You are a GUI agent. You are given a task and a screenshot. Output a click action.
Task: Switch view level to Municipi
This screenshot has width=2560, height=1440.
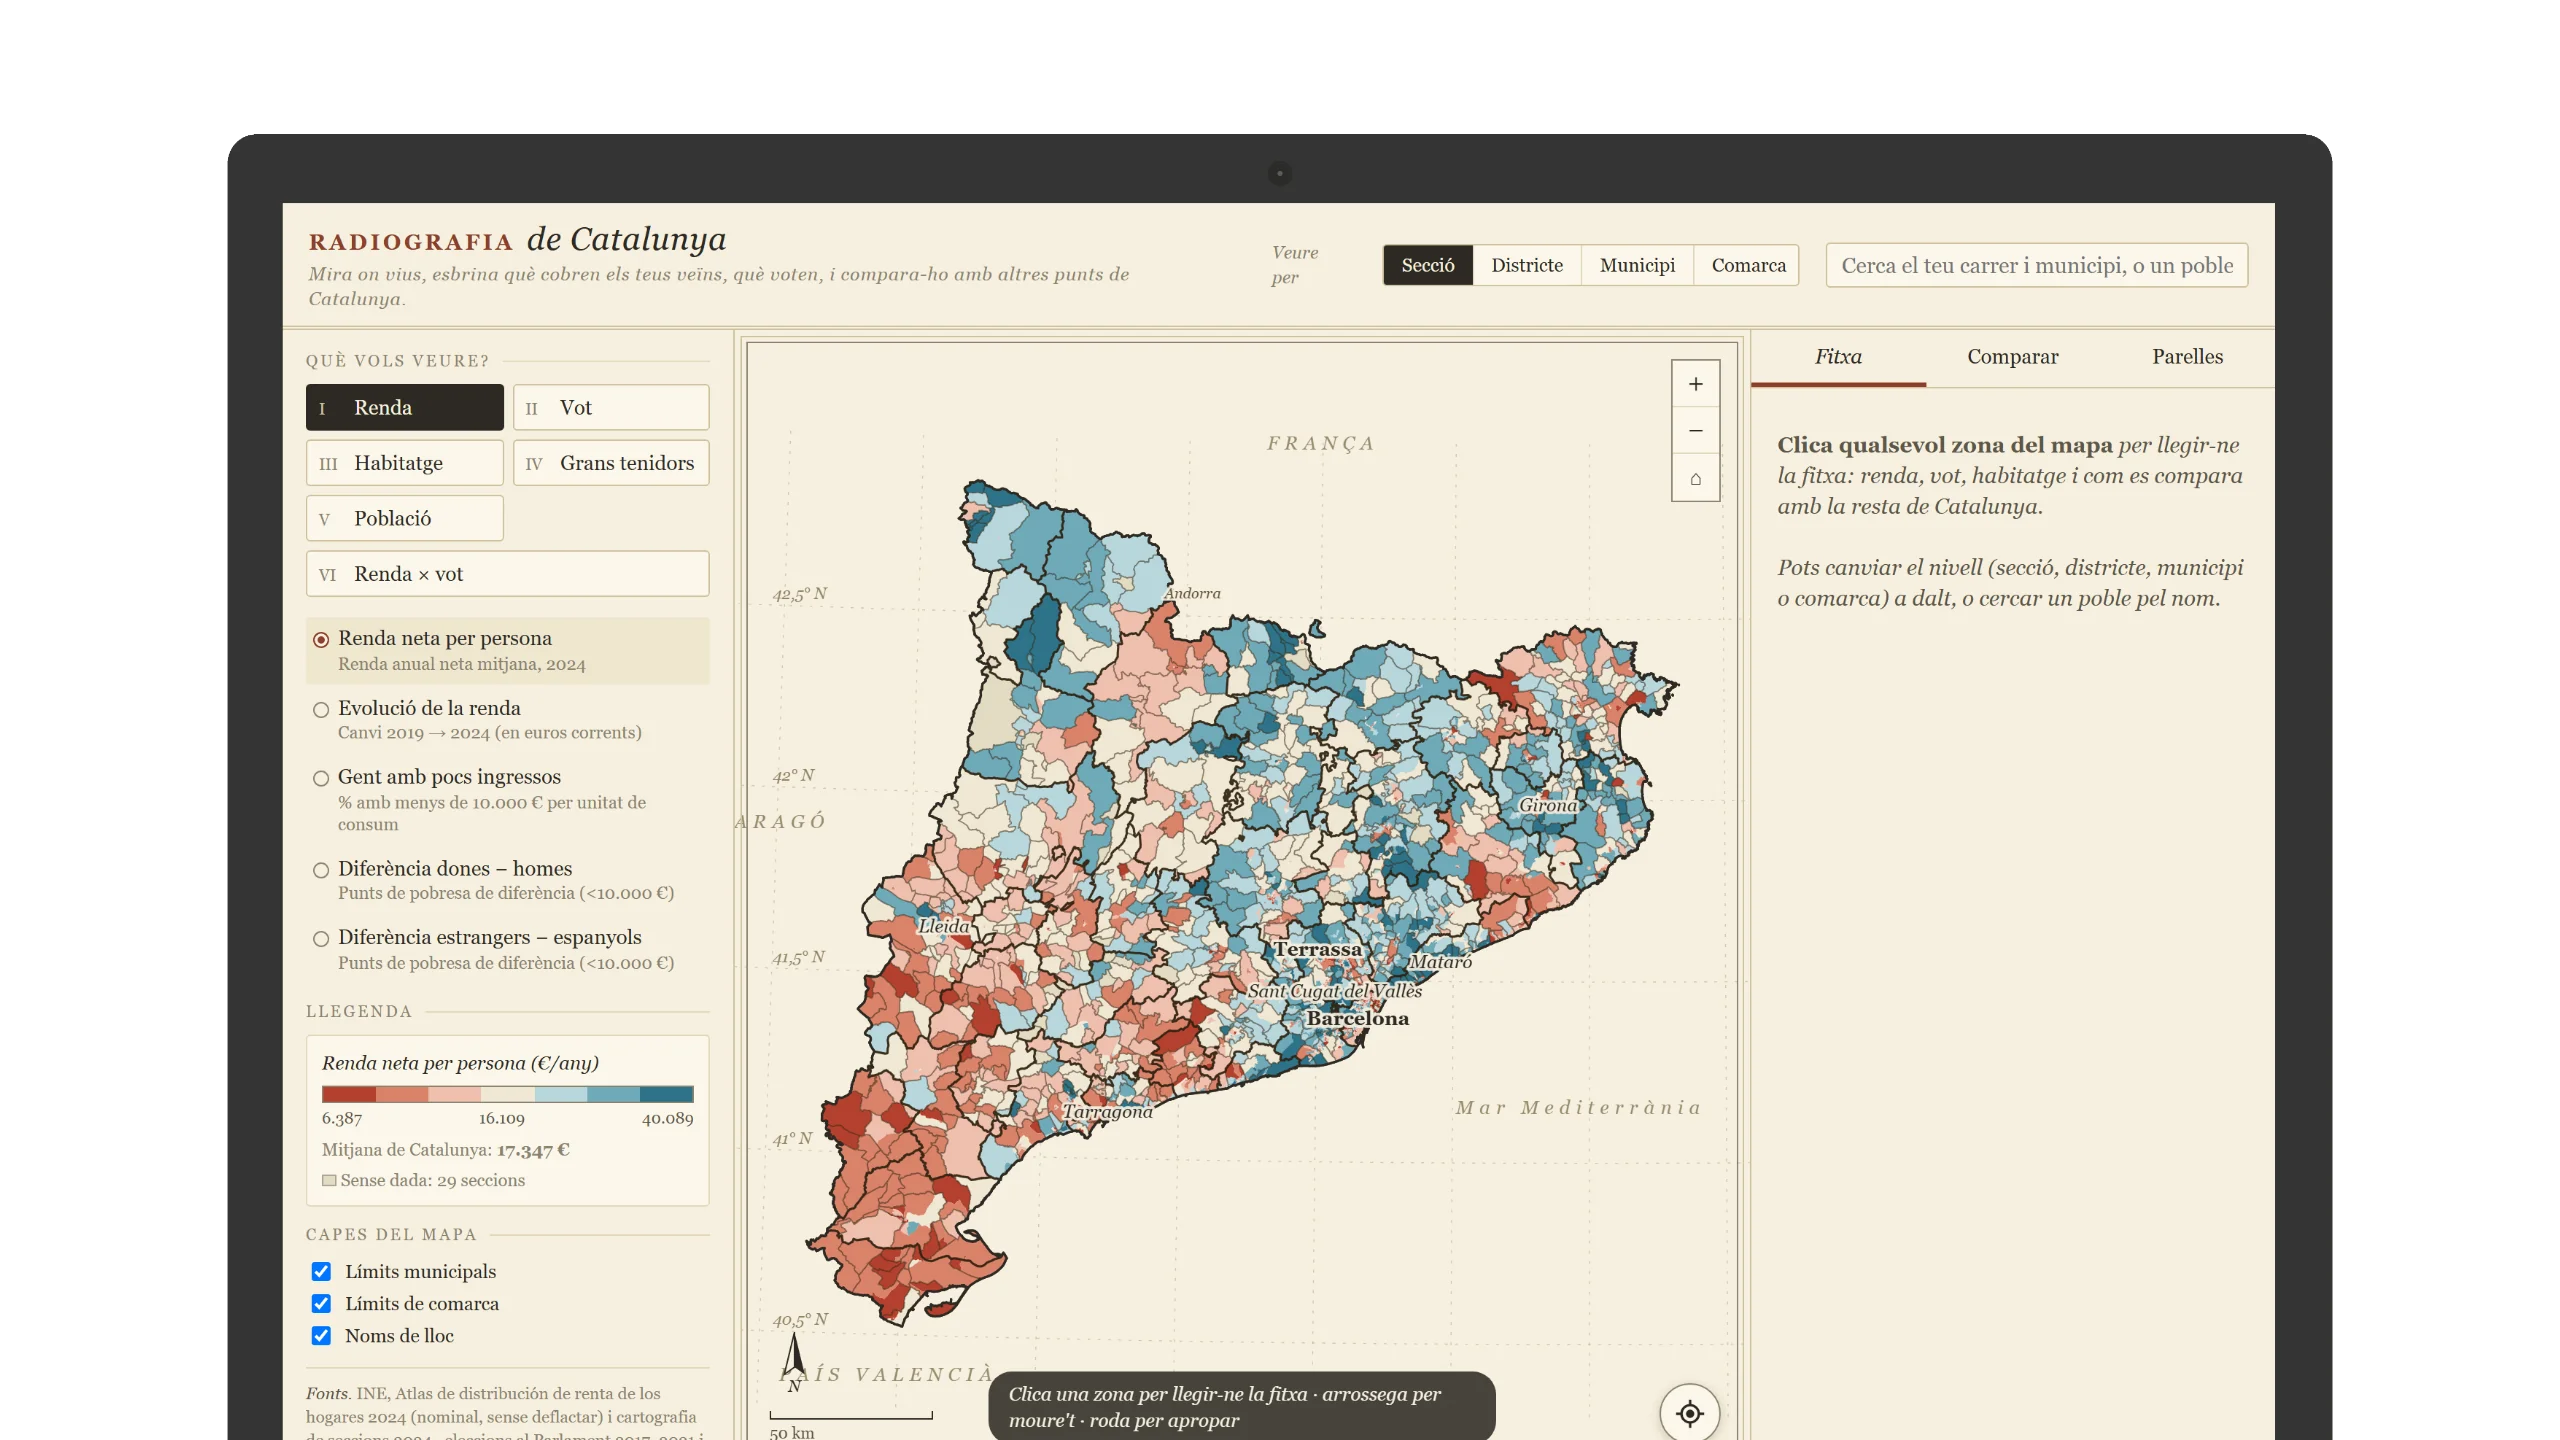pos(1637,265)
